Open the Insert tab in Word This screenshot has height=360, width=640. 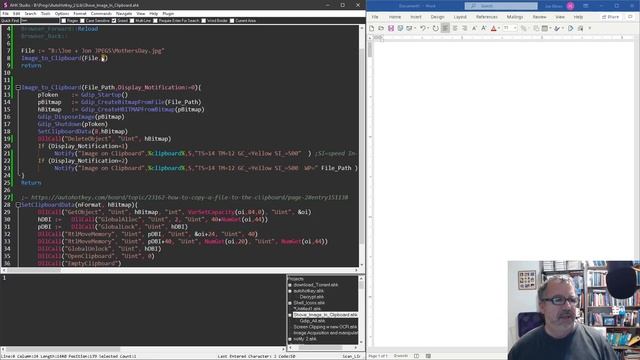coord(416,17)
